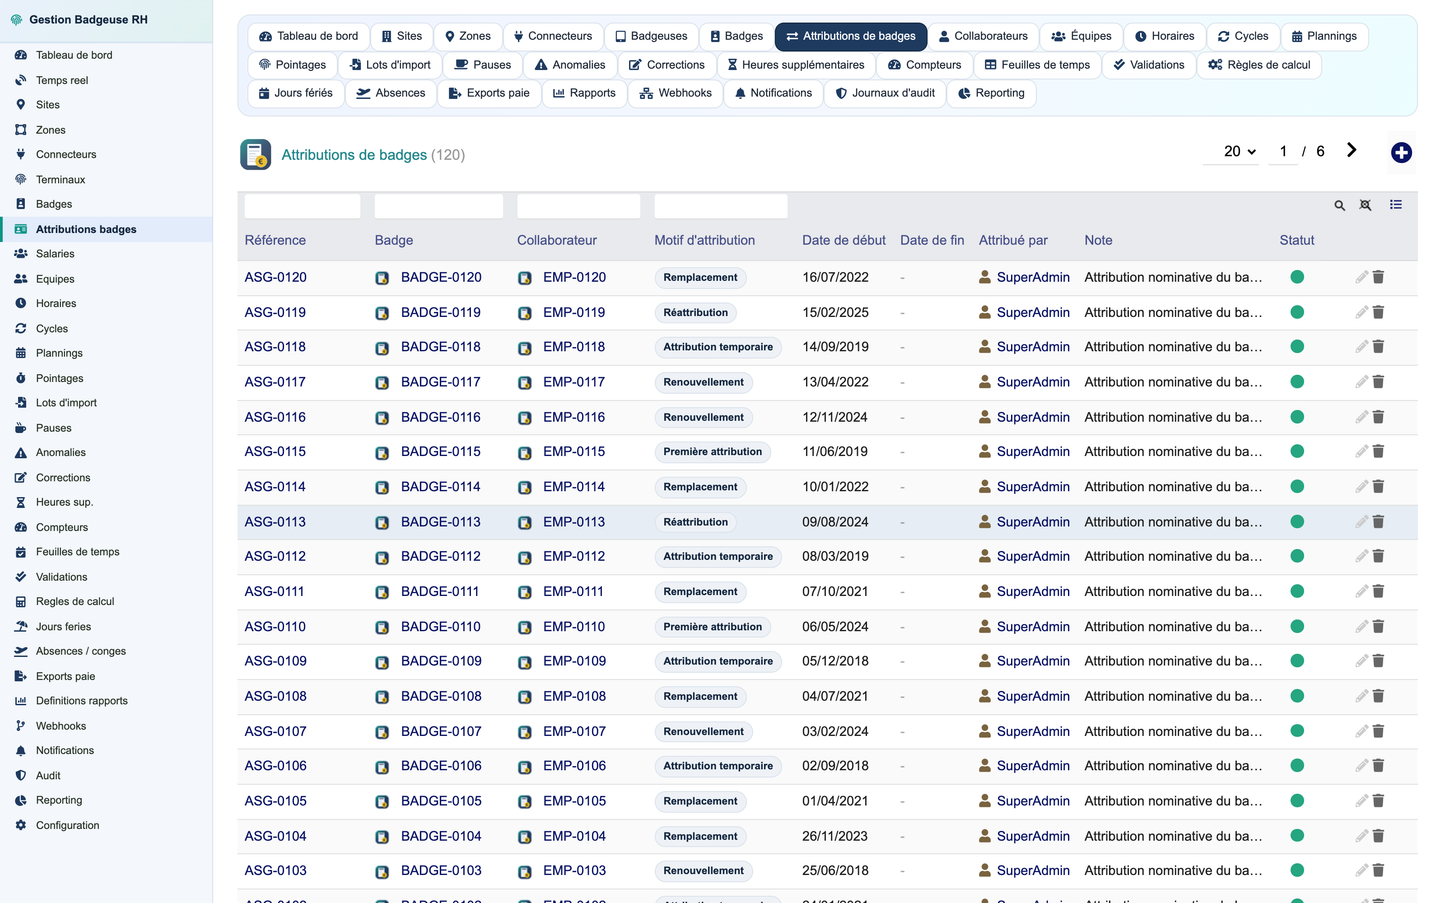
Task: Delete row ASG-0118 with the trash icon
Action: [1378, 347]
